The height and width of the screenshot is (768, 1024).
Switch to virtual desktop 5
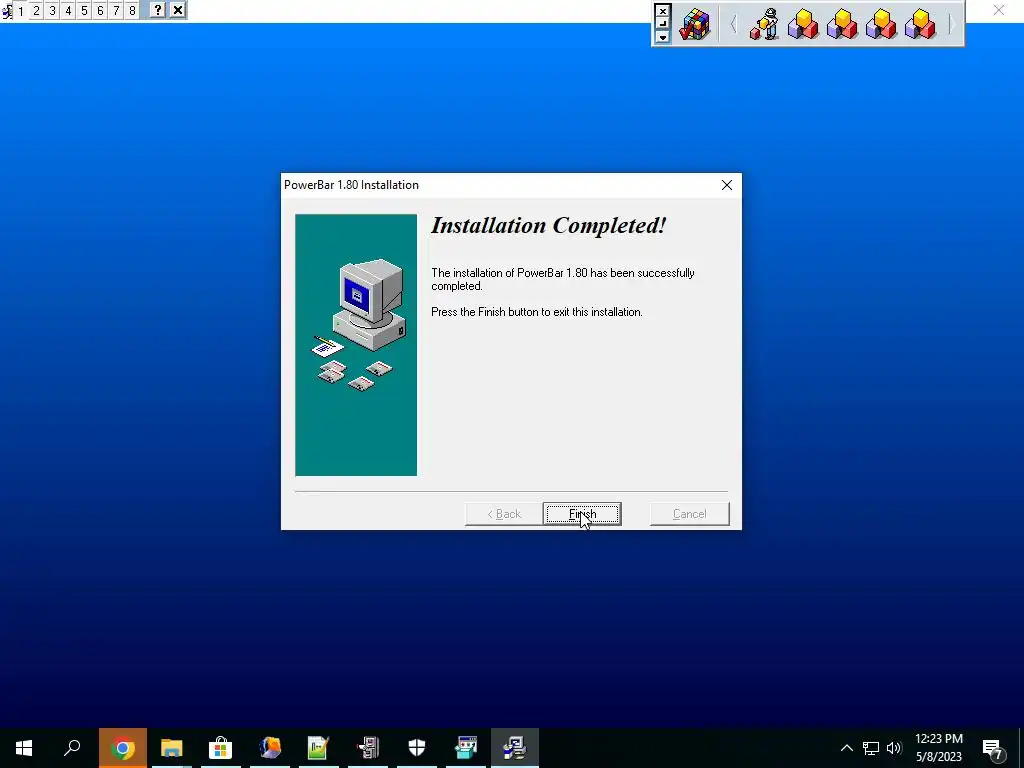click(x=84, y=10)
